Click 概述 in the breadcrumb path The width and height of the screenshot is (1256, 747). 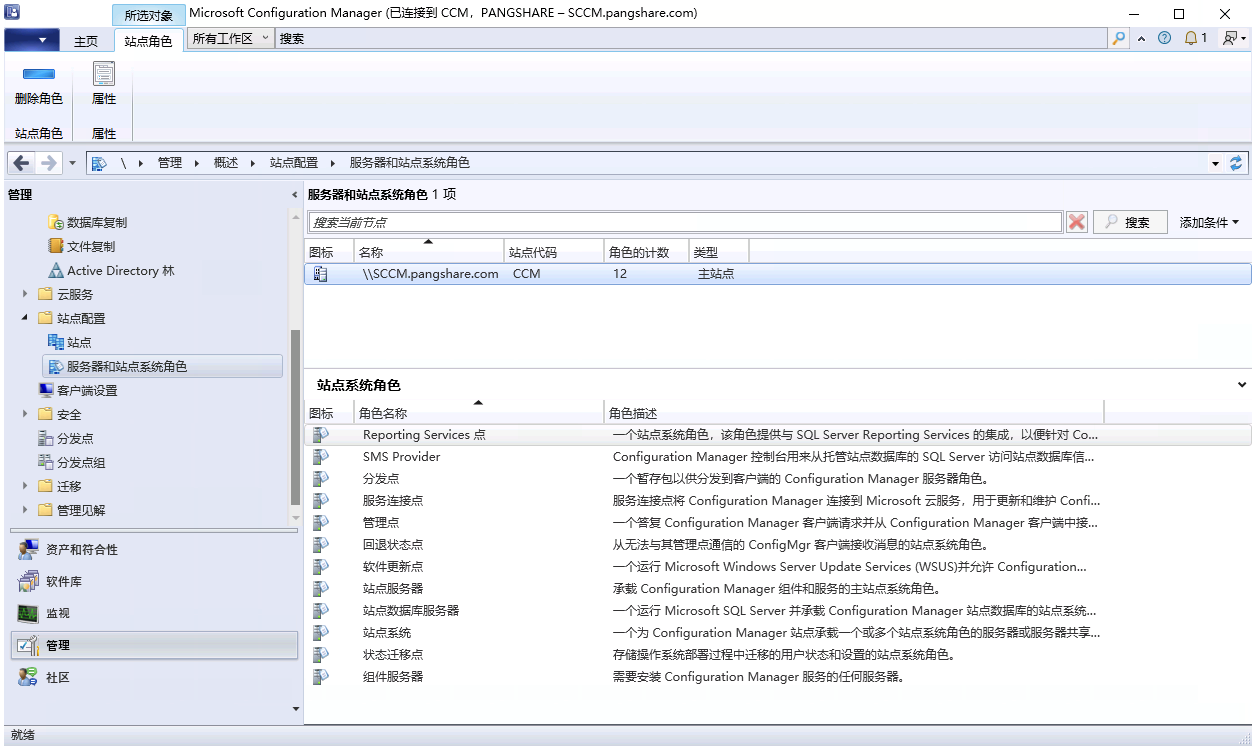226,163
